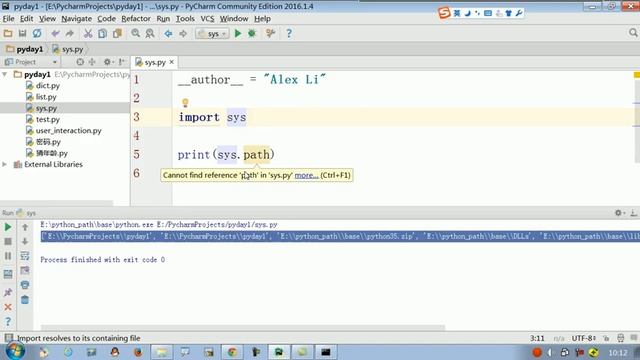The height and width of the screenshot is (360, 640).
Task: Open the Refactor menu
Action: (x=136, y=19)
